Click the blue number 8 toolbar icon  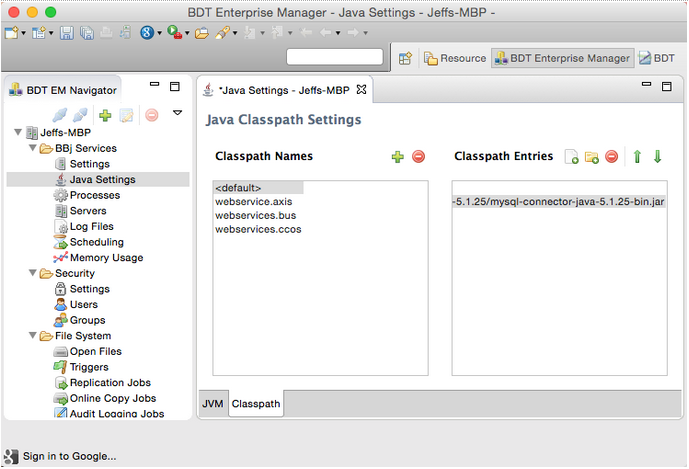[x=147, y=33]
